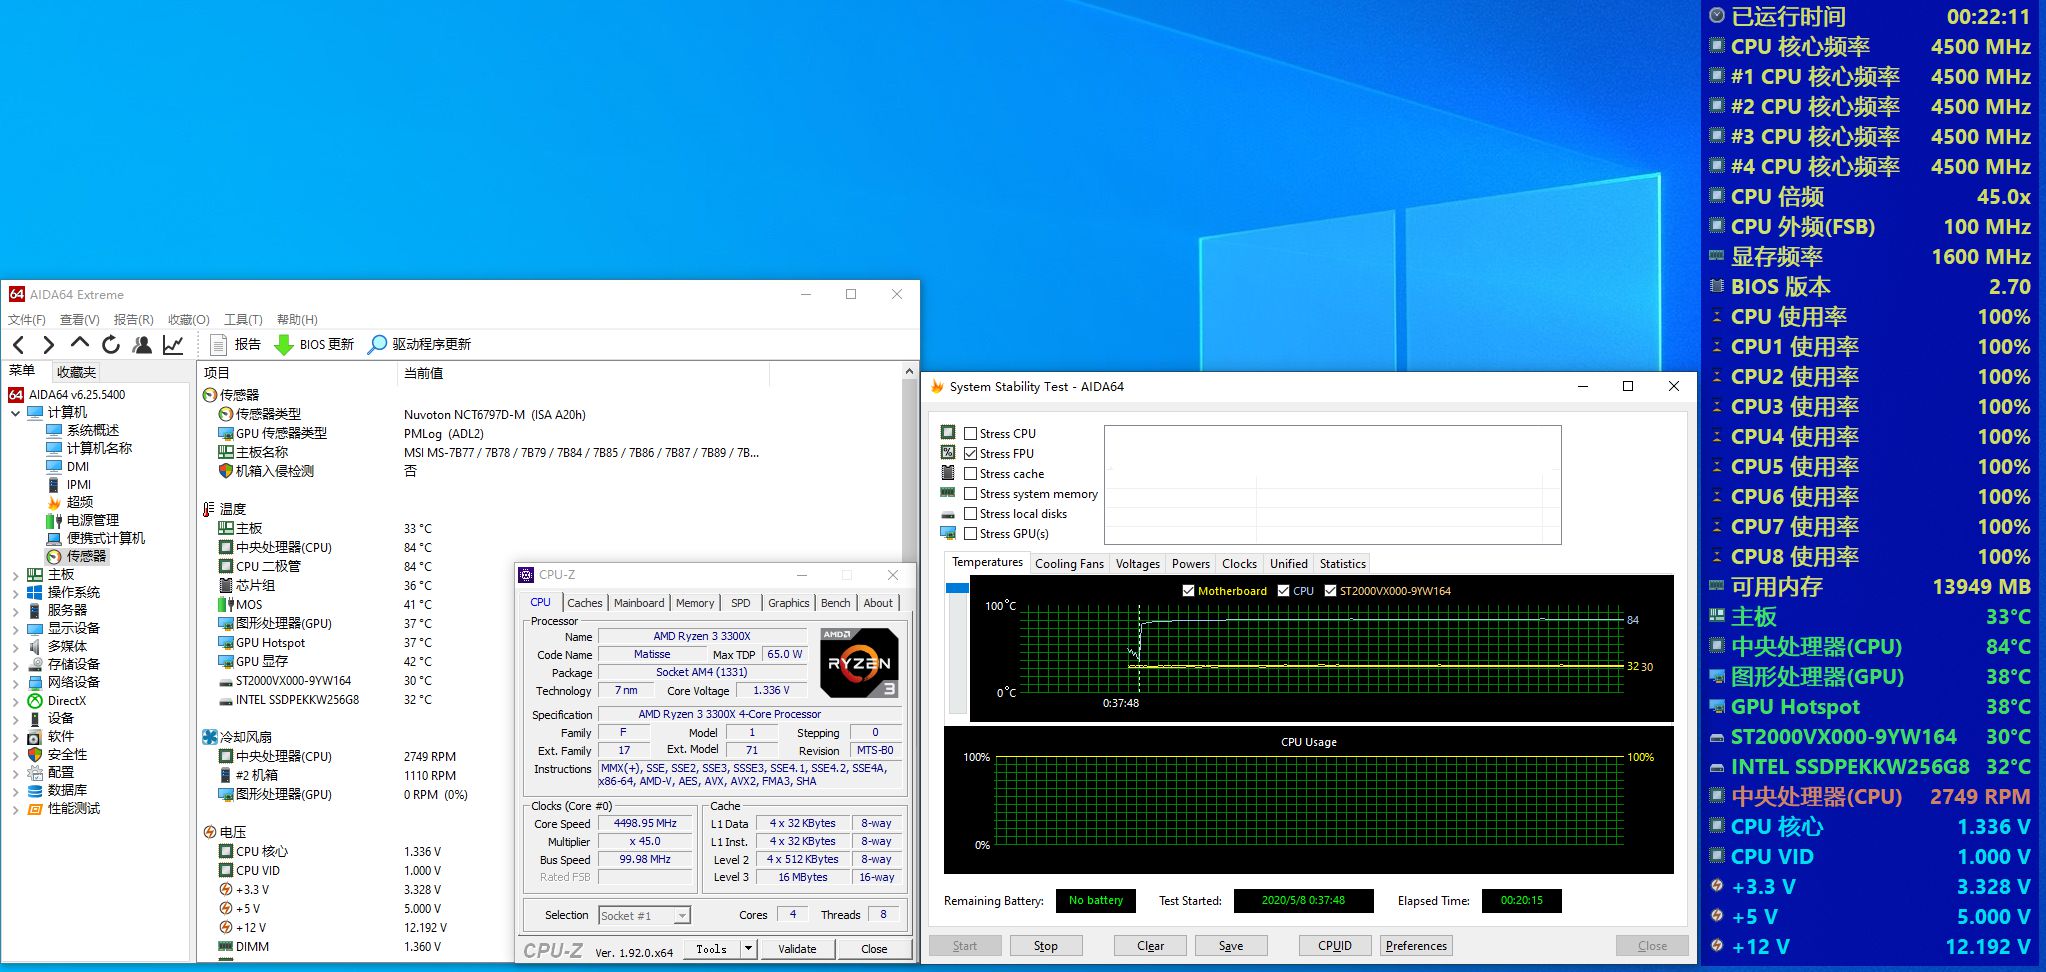The width and height of the screenshot is (2046, 972).
Task: Open the graph chart icon in AIDA64 toolbar
Action: pos(173,344)
